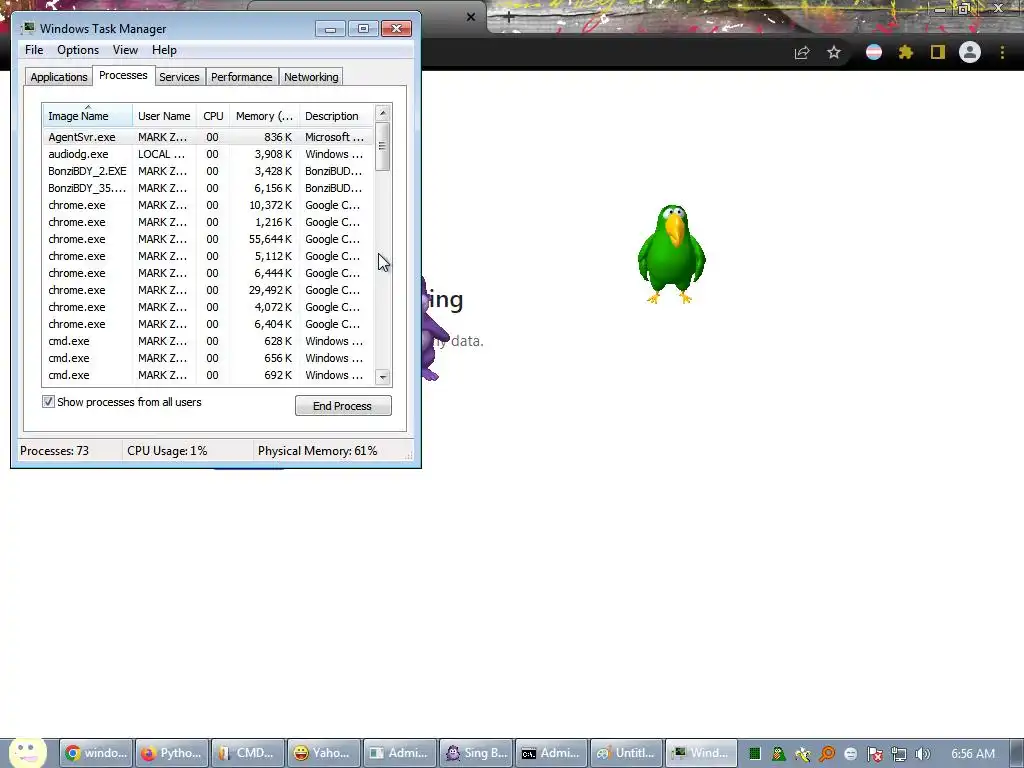This screenshot has width=1024, height=768.
Task: Click 'Processes: 73' in the status bar
Action: [54, 451]
